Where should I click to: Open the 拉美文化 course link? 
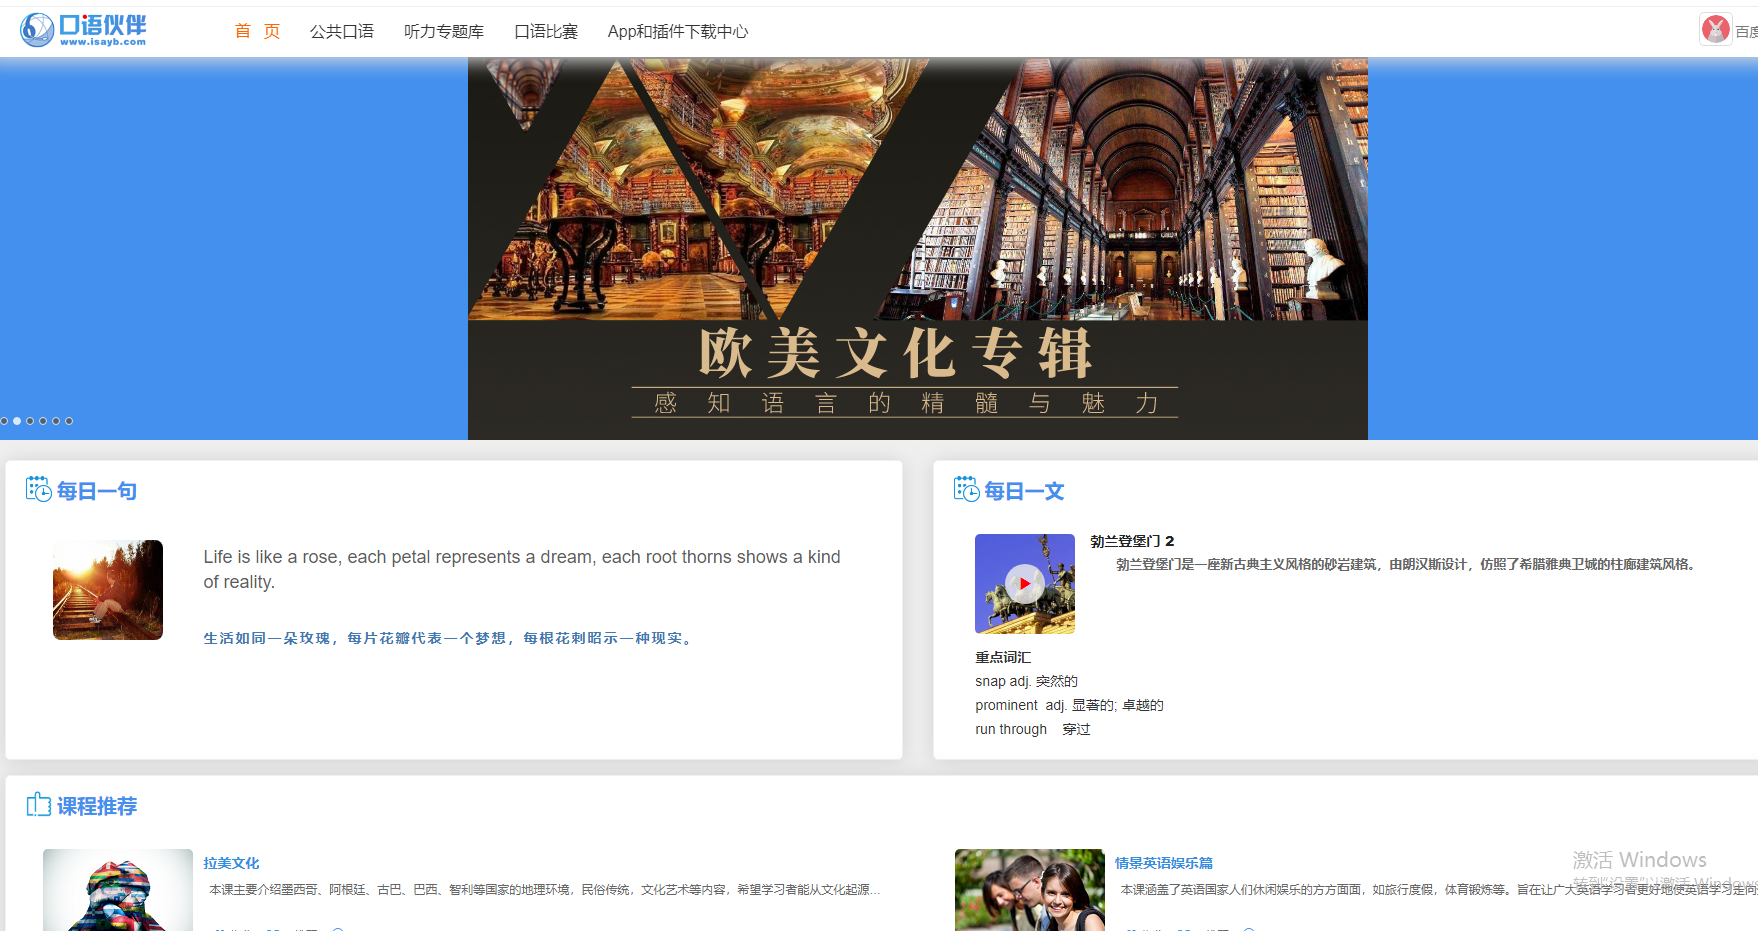point(231,862)
